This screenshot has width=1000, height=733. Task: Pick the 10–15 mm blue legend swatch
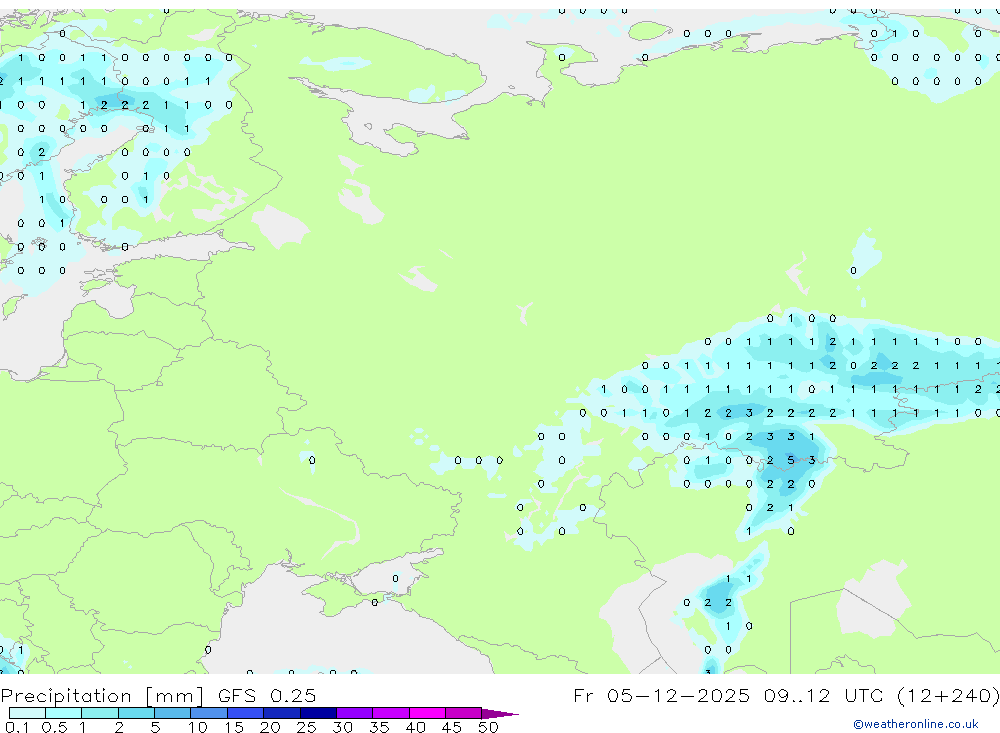pos(209,713)
